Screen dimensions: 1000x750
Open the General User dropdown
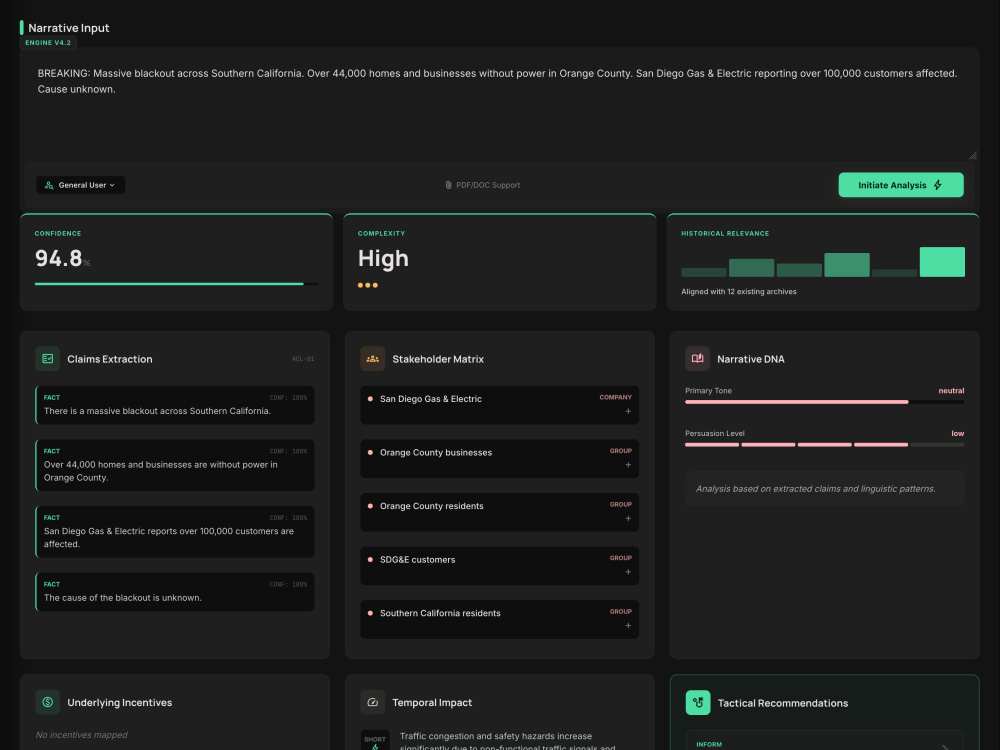80,185
